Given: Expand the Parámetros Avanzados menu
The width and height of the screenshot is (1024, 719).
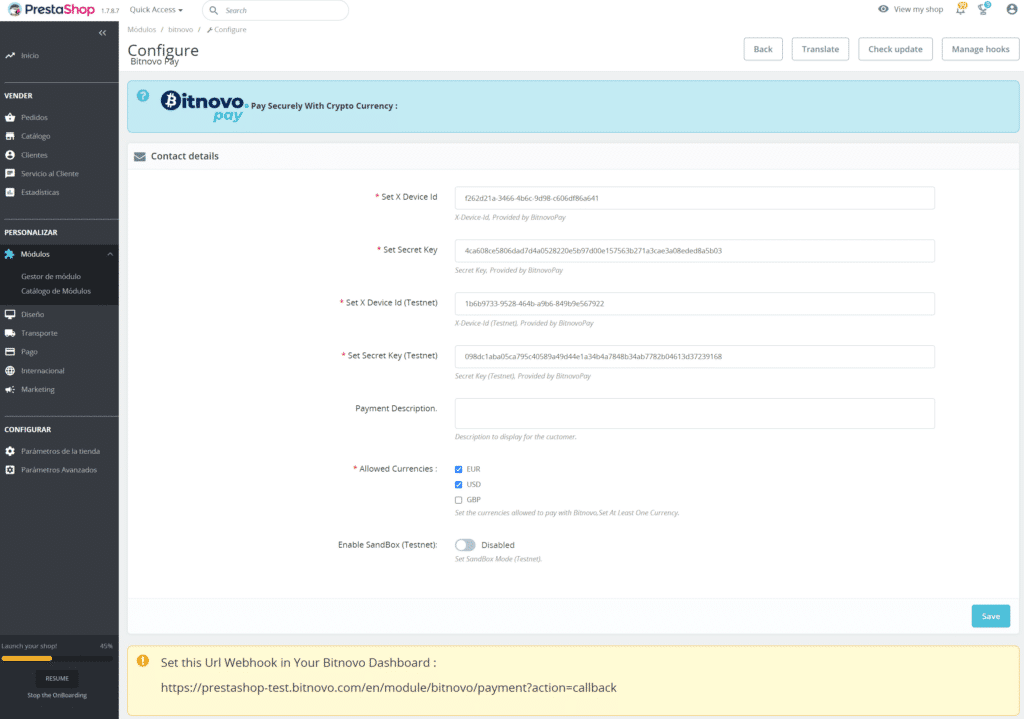Looking at the screenshot, I should (x=59, y=469).
